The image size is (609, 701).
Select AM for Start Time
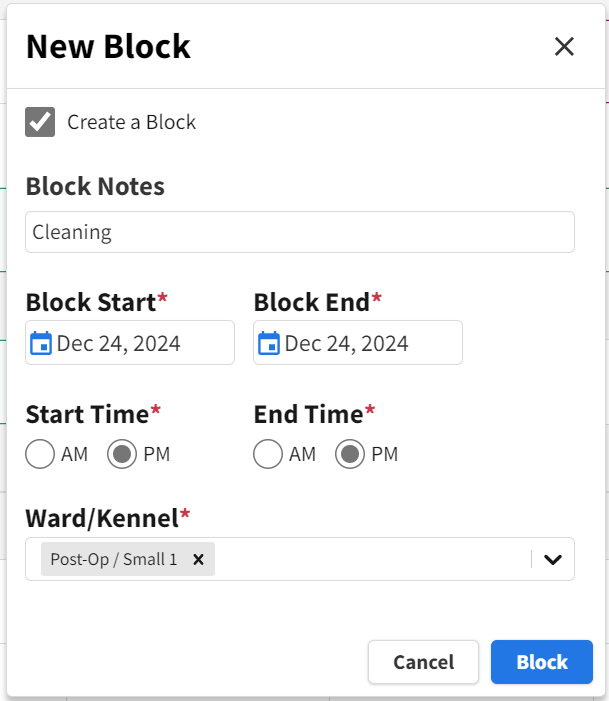coord(40,455)
